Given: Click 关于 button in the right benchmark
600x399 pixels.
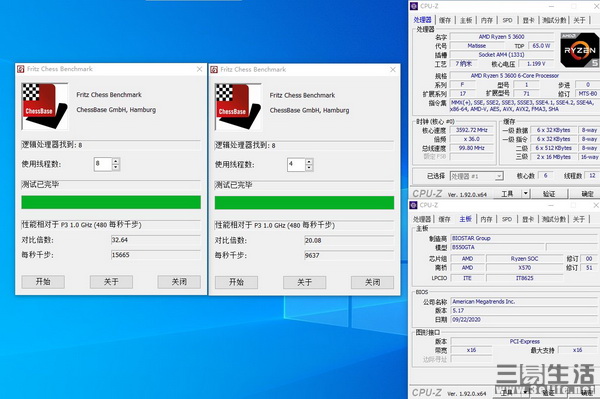Looking at the screenshot, I should (x=305, y=283).
